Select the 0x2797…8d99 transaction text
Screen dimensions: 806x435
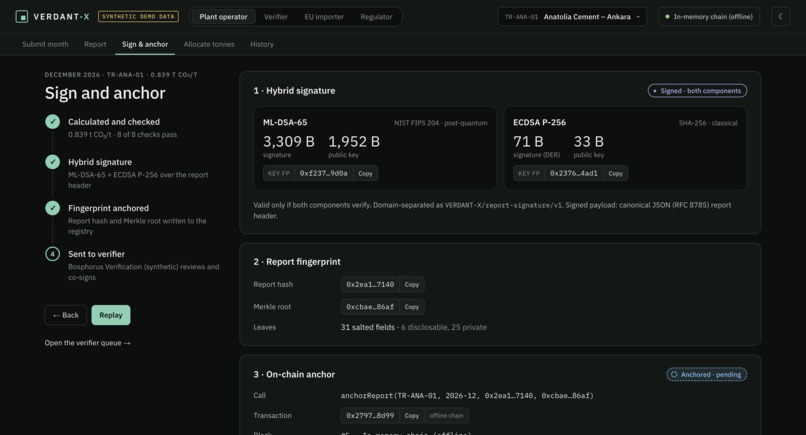370,415
